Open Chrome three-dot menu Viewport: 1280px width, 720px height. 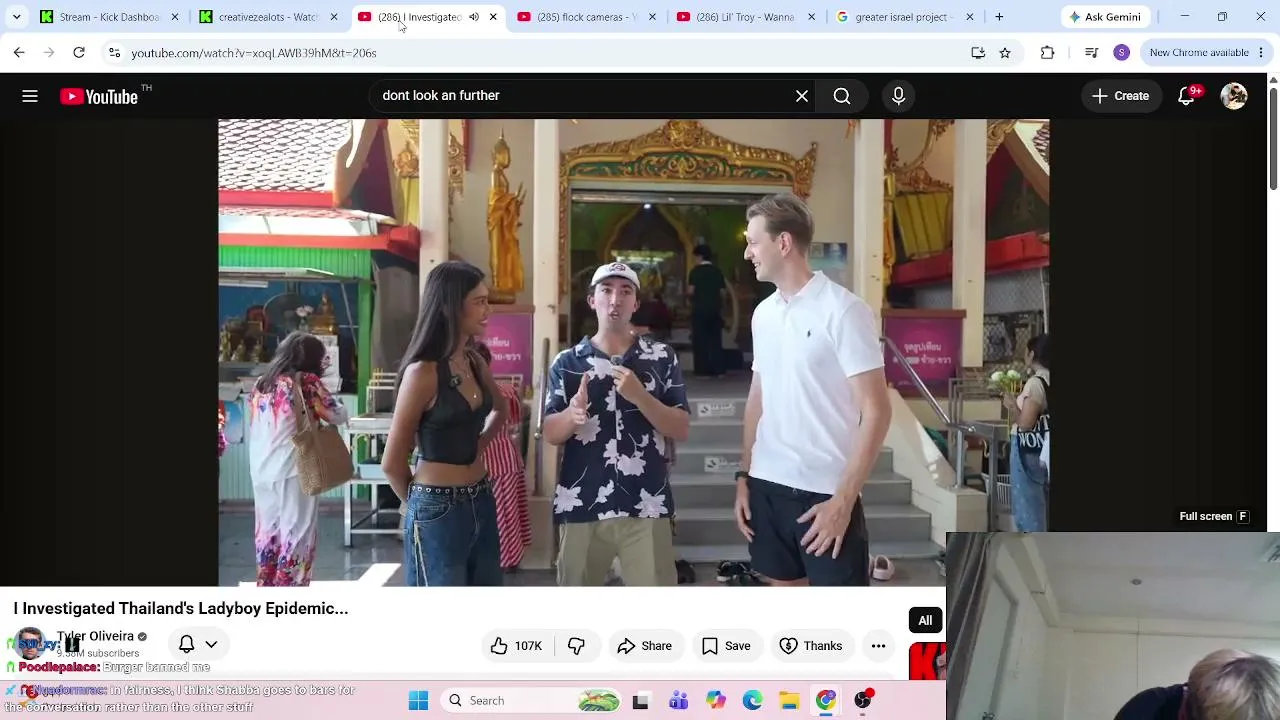tap(1260, 53)
